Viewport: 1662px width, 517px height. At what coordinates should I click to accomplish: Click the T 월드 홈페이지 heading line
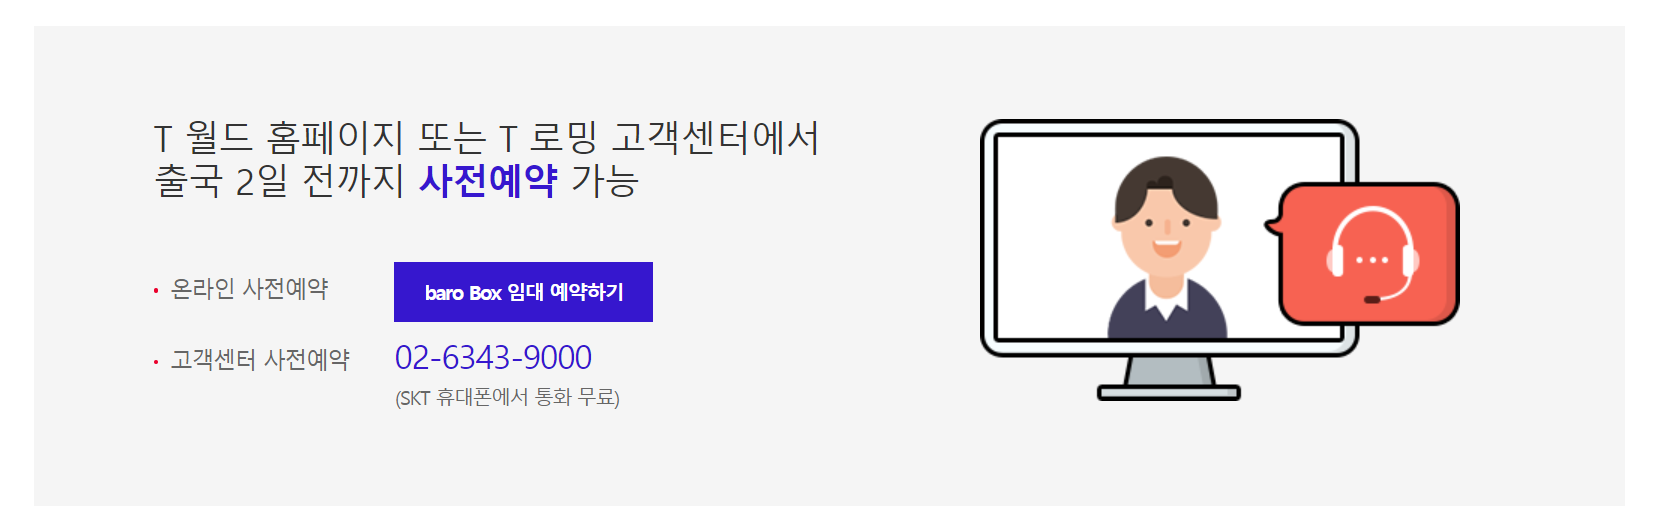click(x=487, y=138)
